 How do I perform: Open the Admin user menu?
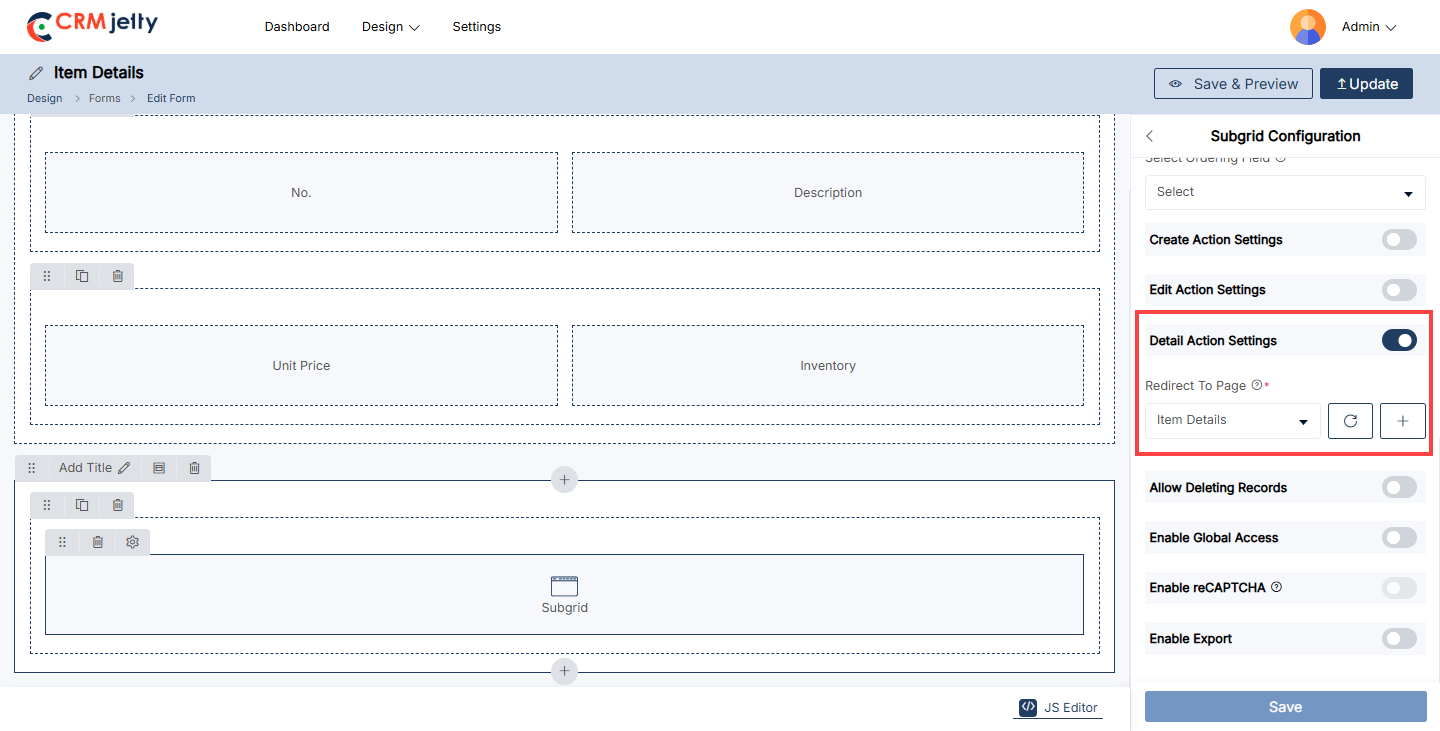(x=1368, y=27)
